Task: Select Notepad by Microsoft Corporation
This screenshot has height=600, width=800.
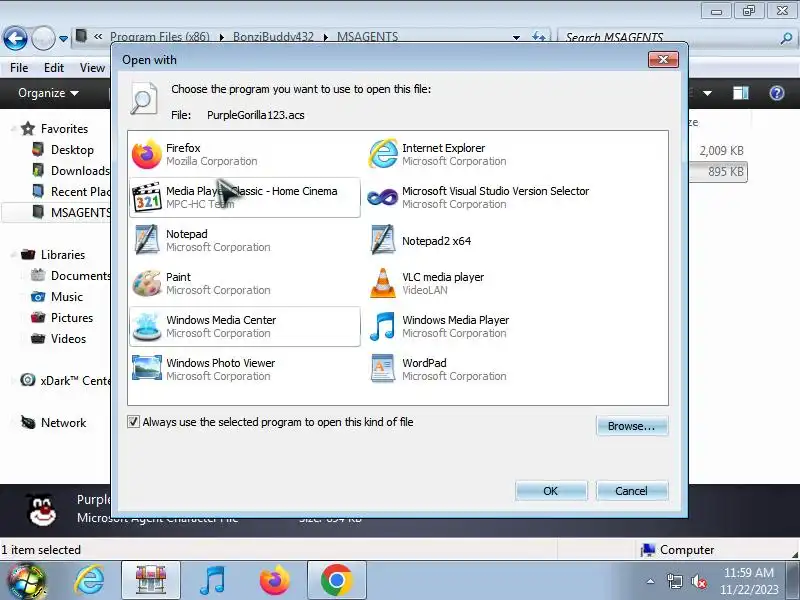Action: click(x=245, y=240)
